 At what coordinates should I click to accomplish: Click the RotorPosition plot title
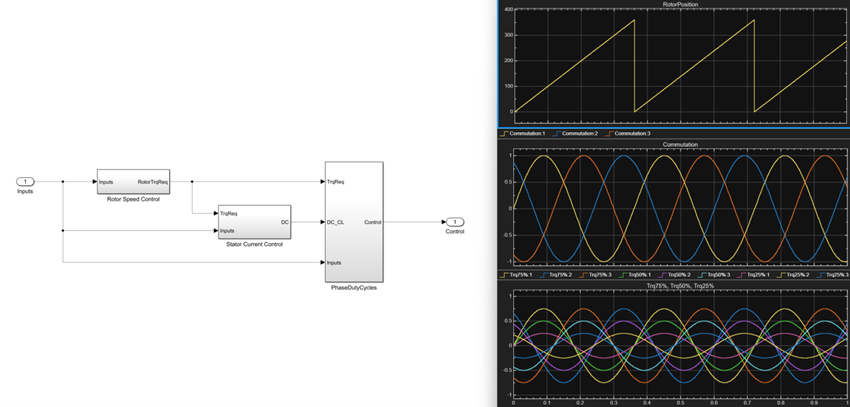[680, 4]
